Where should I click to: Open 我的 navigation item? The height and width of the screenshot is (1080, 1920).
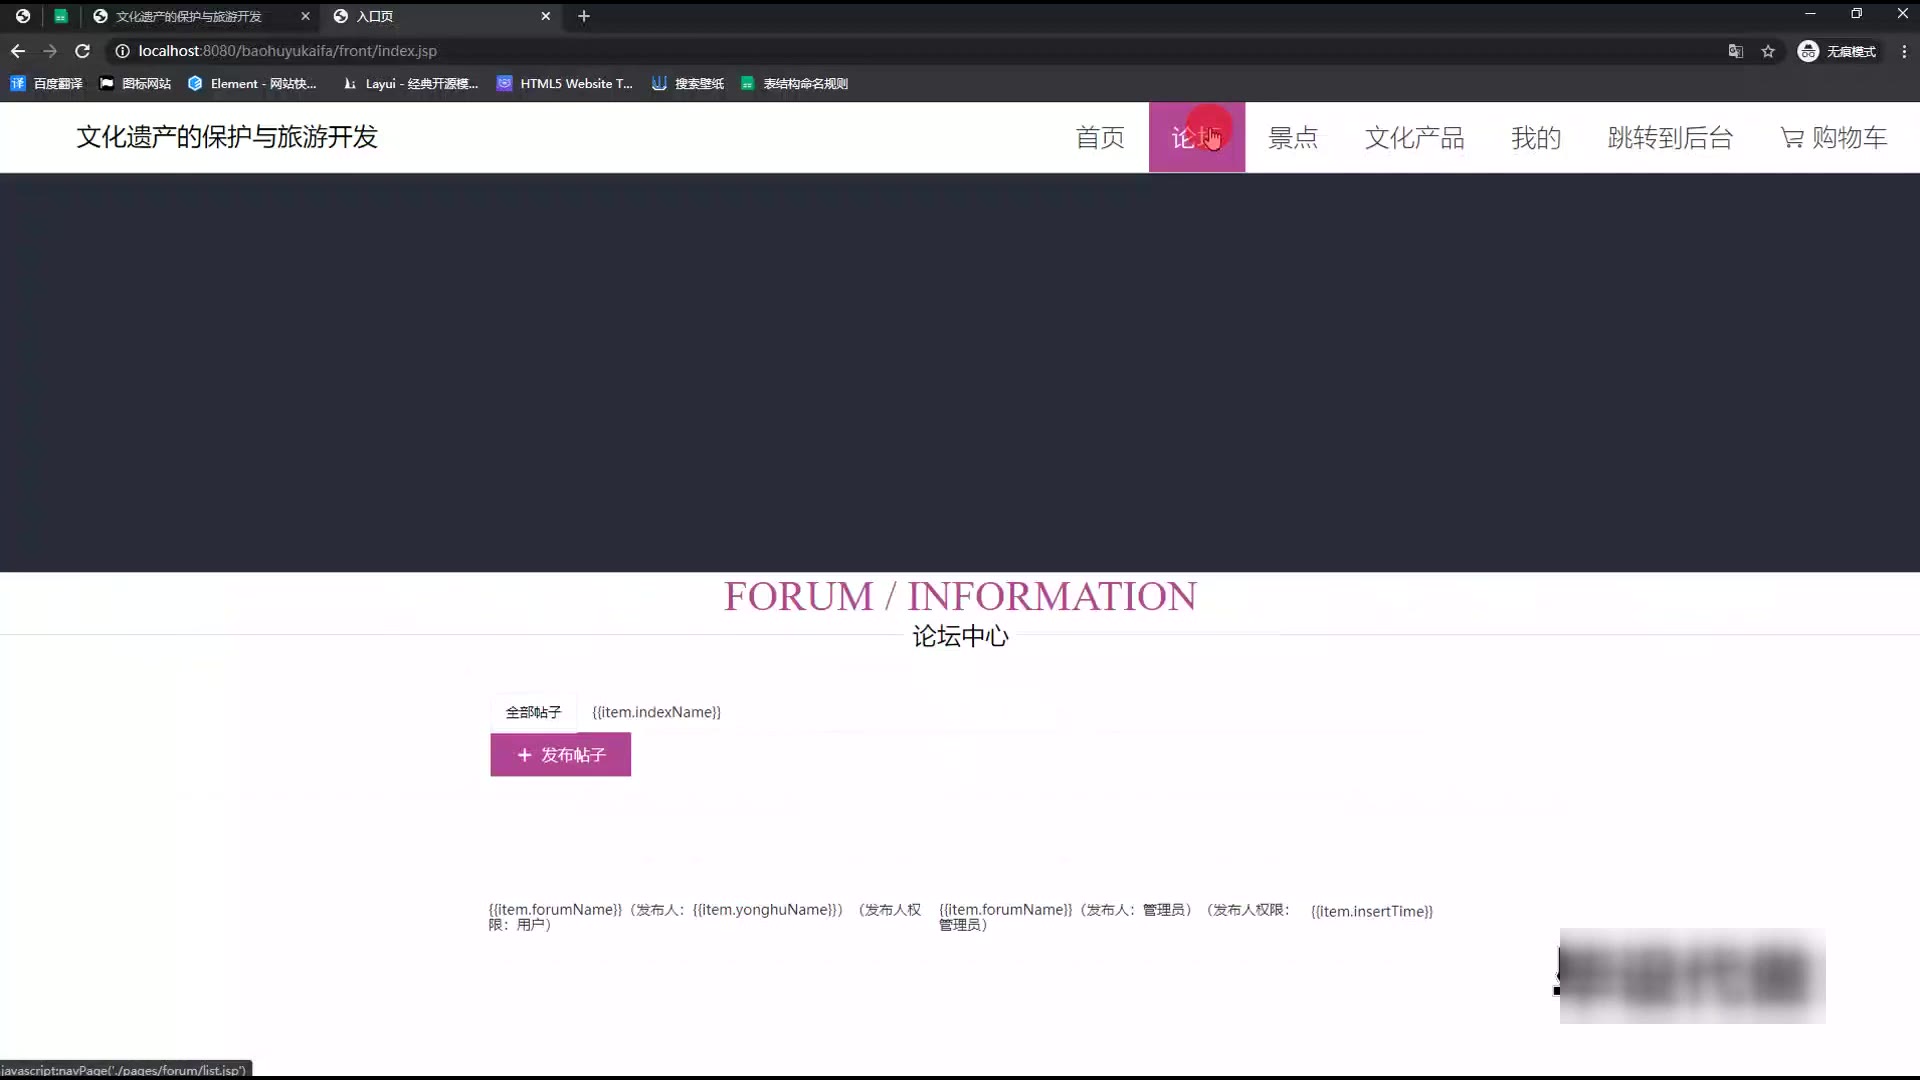point(1536,138)
